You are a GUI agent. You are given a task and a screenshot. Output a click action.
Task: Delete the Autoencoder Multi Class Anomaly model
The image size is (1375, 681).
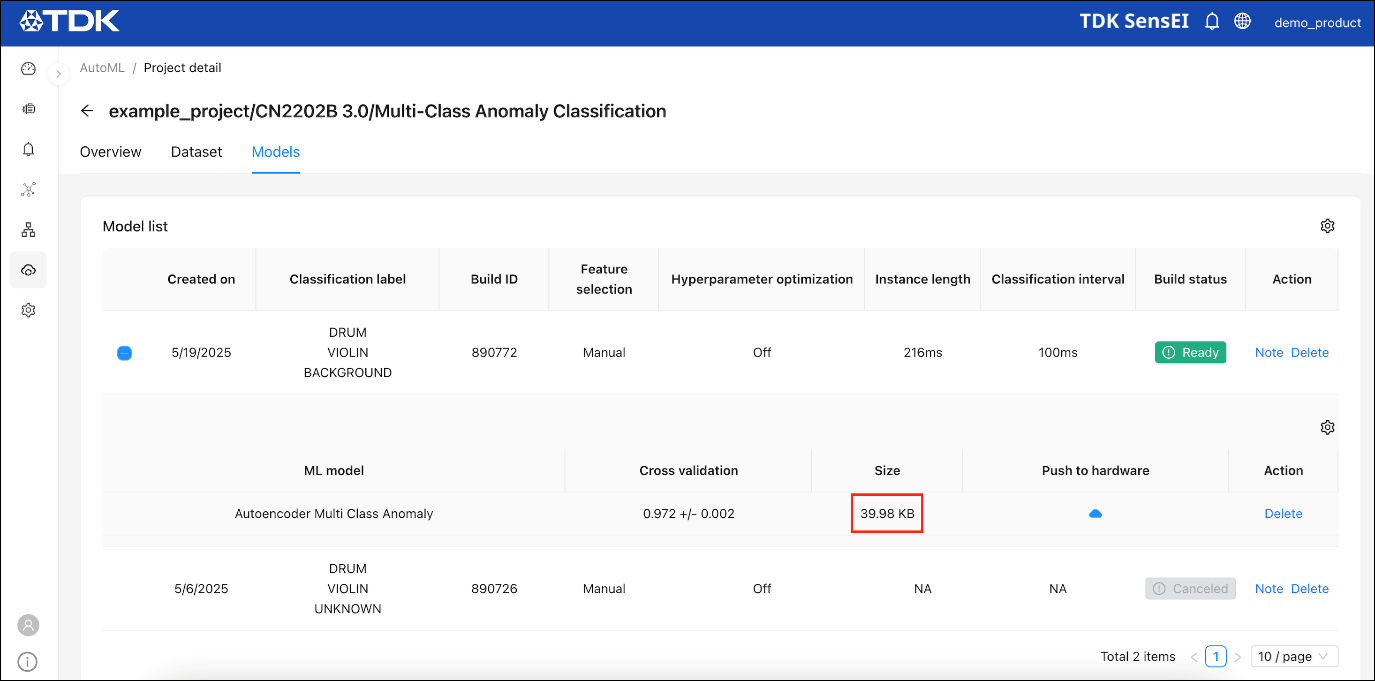coord(1283,513)
